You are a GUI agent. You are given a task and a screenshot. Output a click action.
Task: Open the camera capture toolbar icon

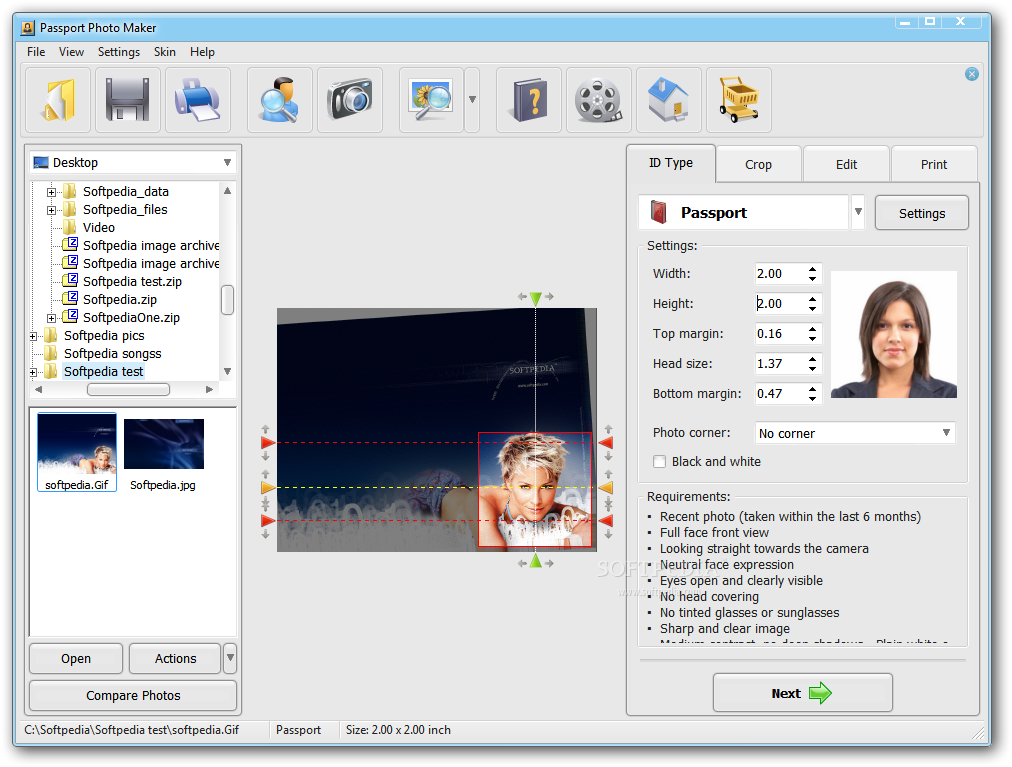tap(350, 100)
